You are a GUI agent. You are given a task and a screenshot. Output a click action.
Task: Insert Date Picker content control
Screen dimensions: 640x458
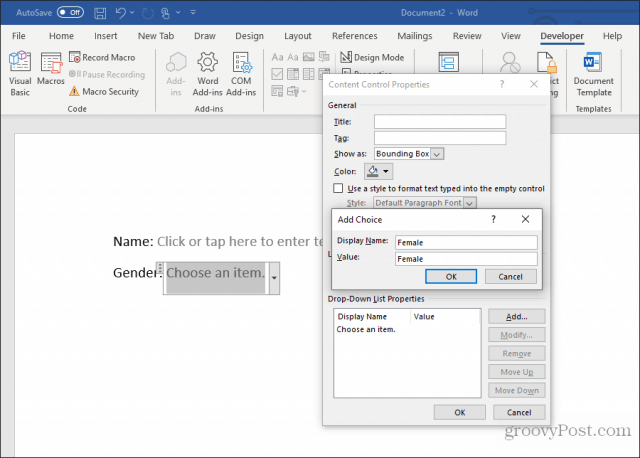point(324,73)
